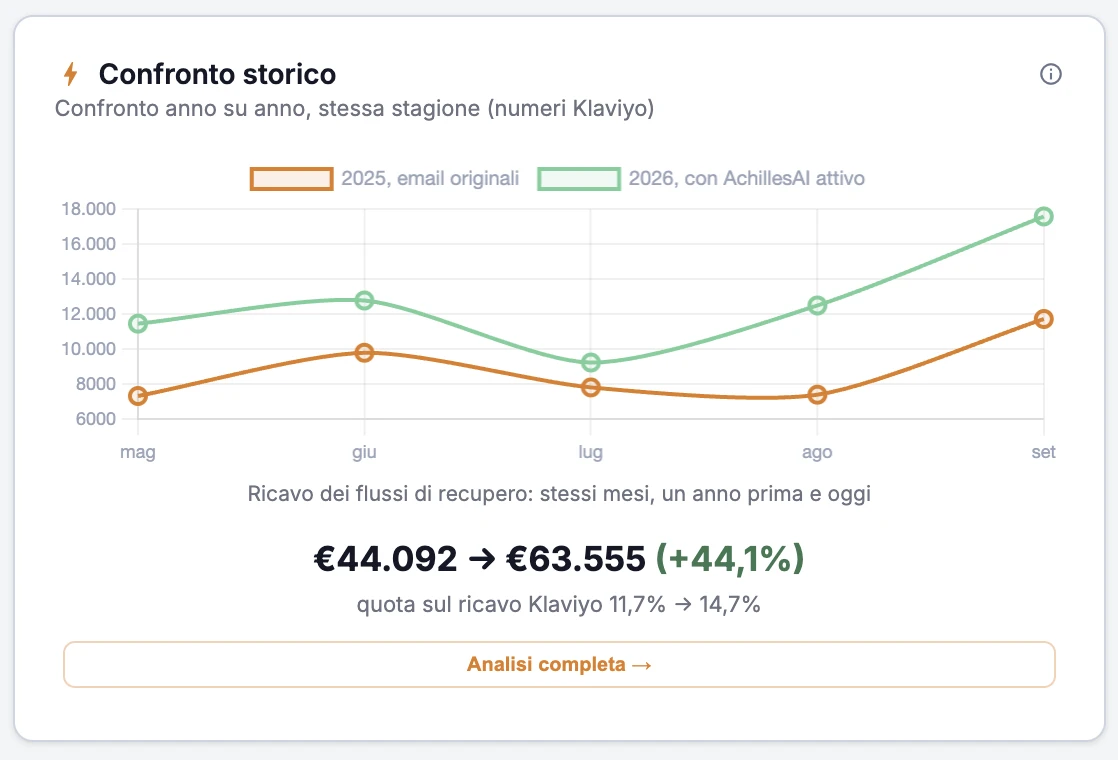Select the orange data point for ago
Screen dimensions: 1118x760
click(x=817, y=394)
